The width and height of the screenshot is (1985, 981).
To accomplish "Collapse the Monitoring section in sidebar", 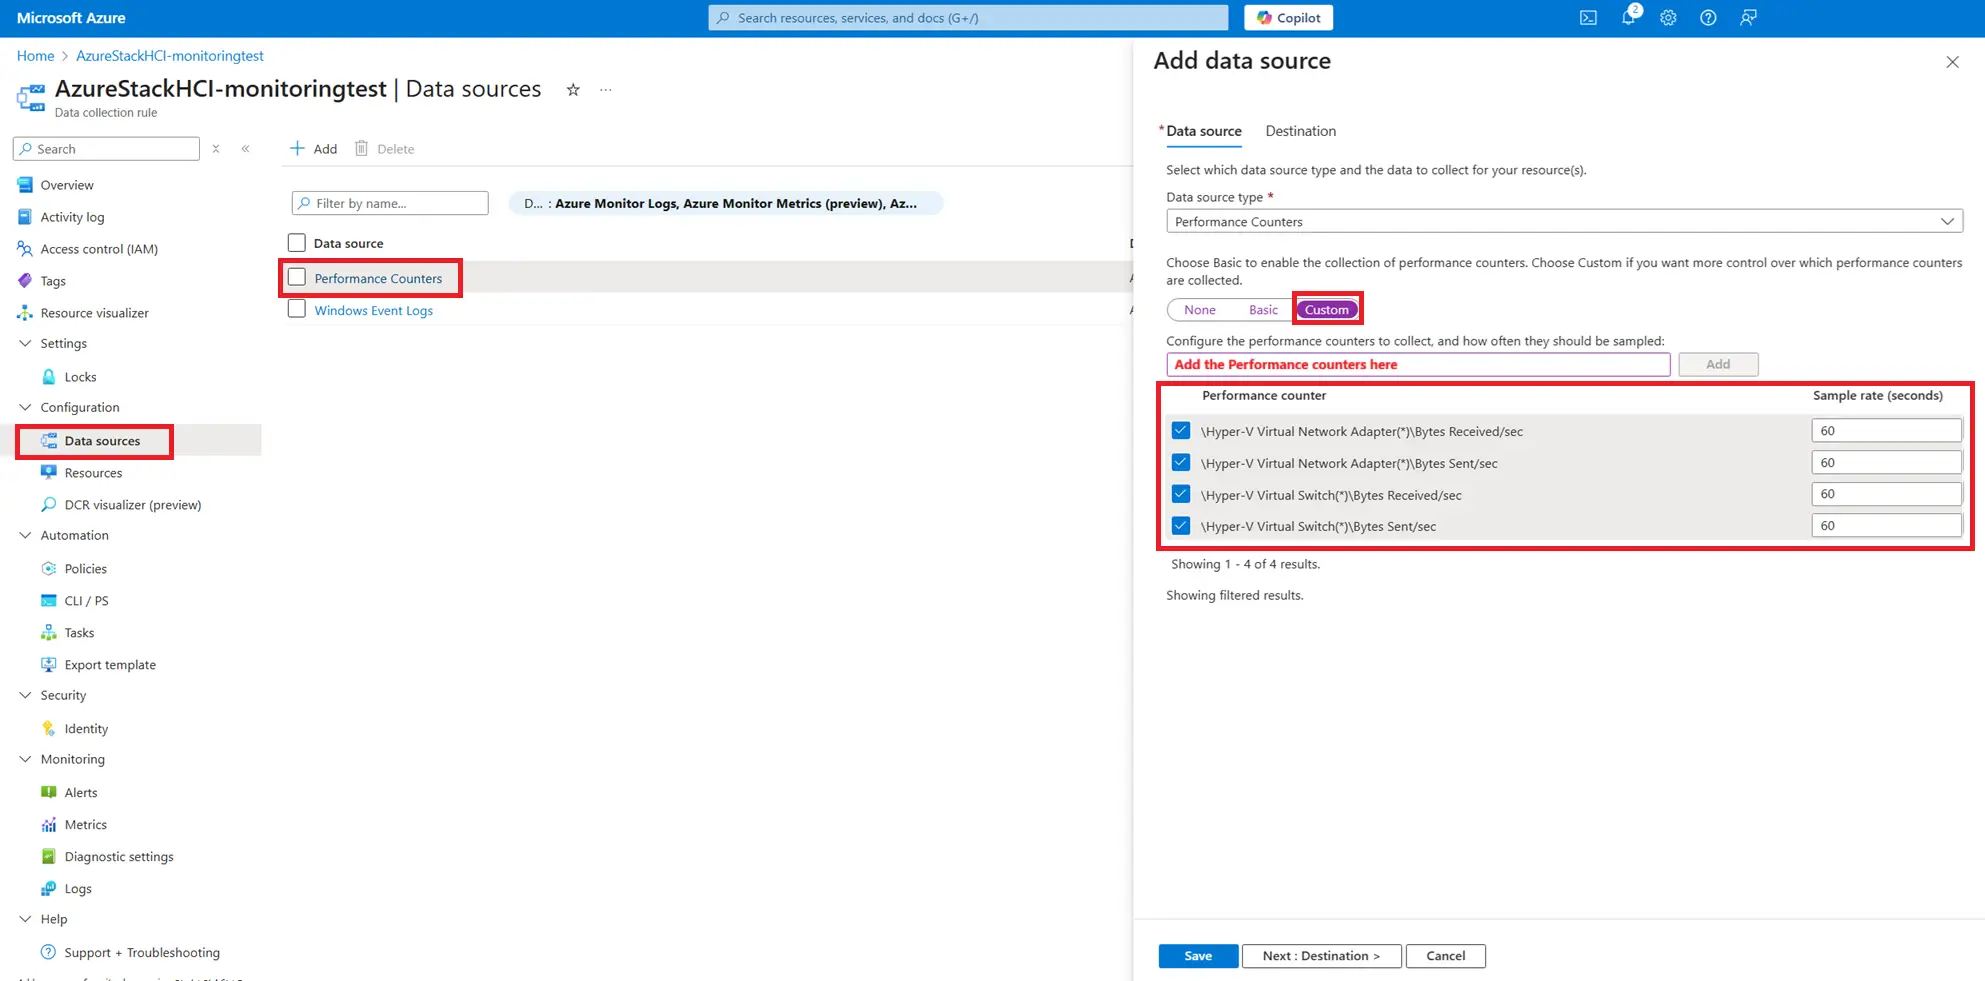I will (26, 759).
